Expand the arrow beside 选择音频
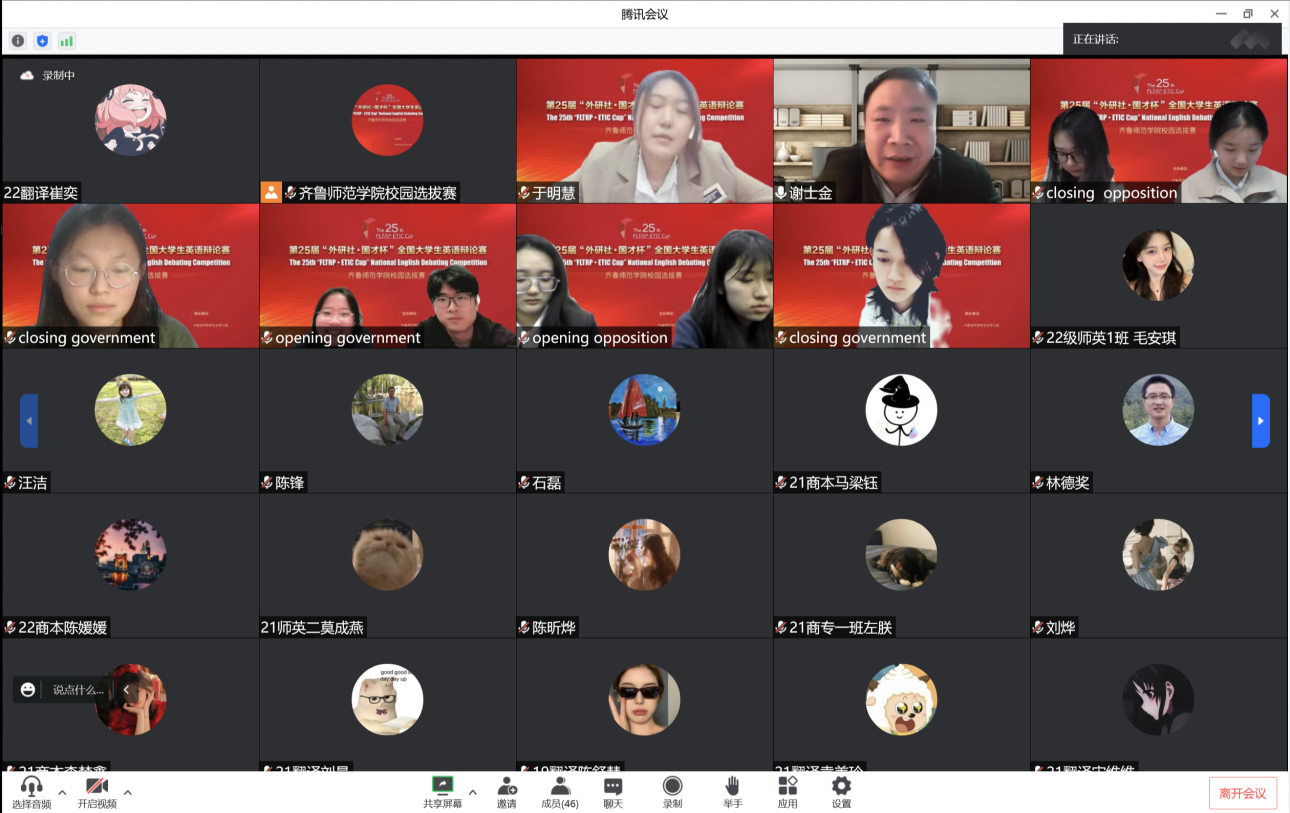The image size is (1290, 813). 62,792
